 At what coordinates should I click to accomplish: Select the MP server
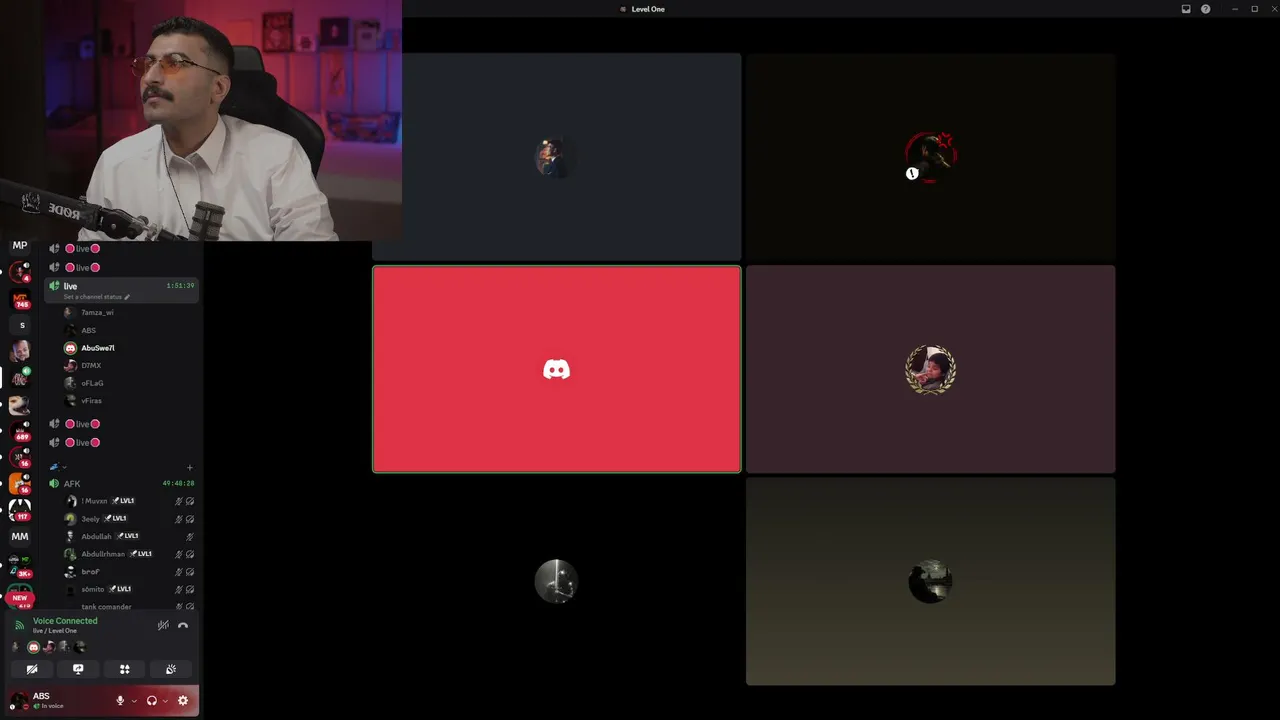(20, 245)
